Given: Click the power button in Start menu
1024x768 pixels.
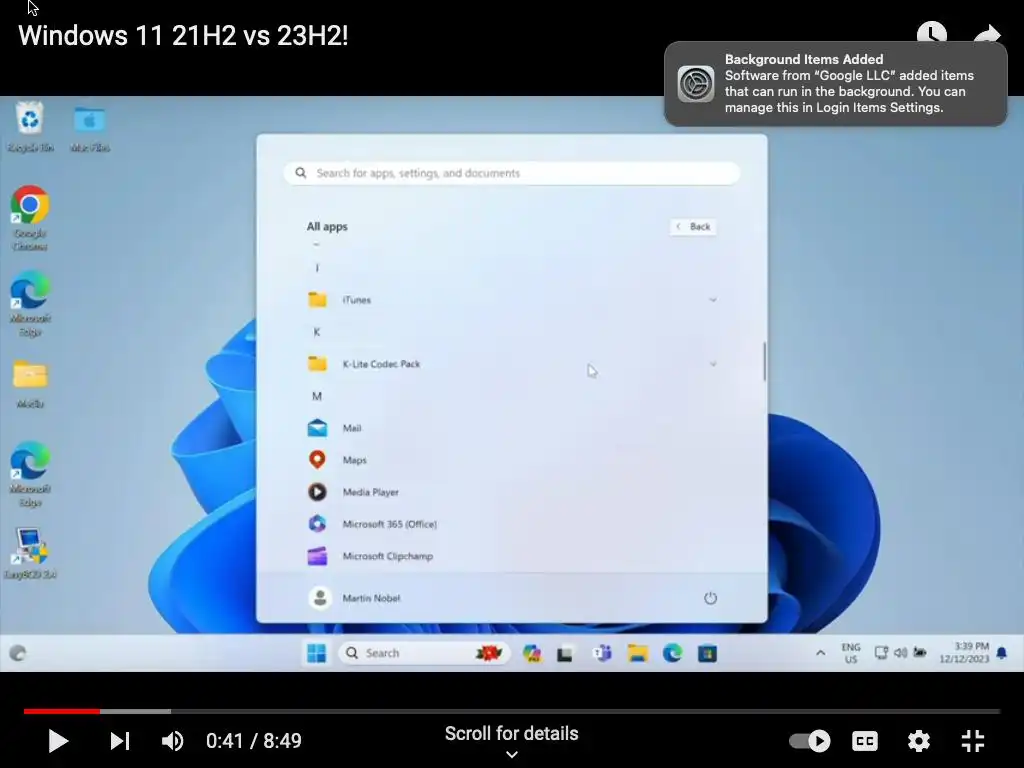Looking at the screenshot, I should coord(710,598).
